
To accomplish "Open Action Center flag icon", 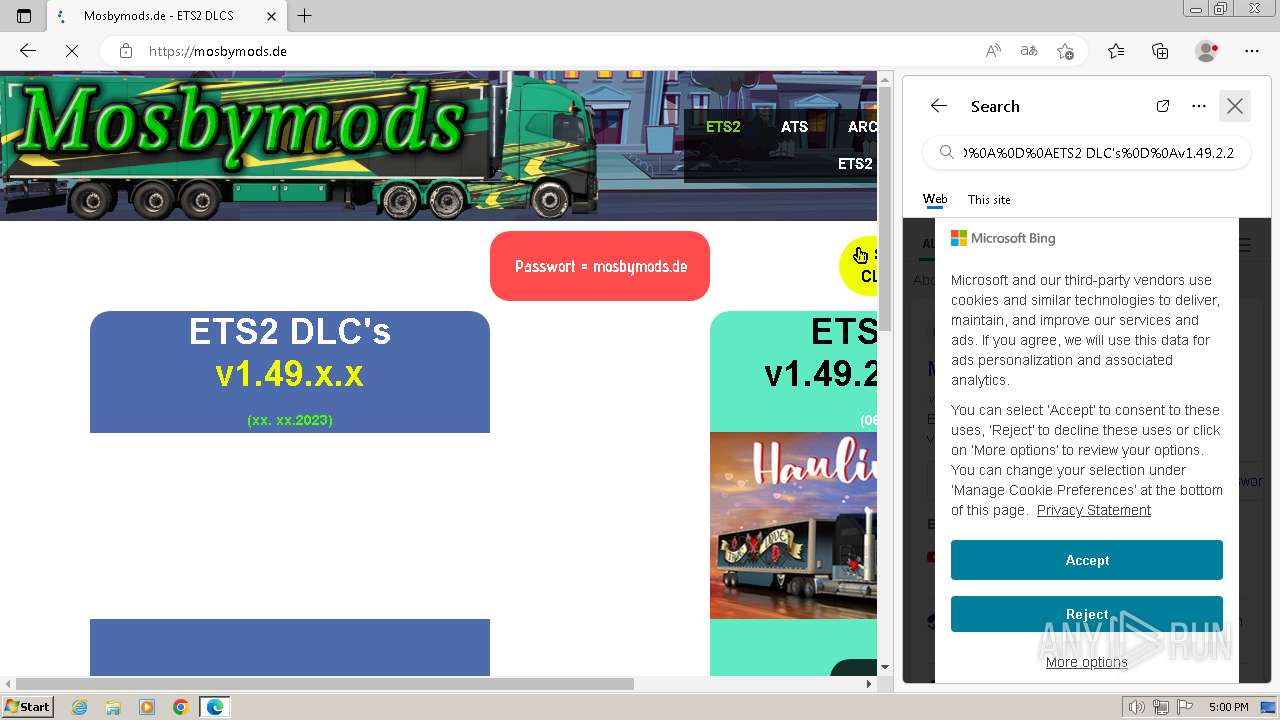I will pos(1184,707).
